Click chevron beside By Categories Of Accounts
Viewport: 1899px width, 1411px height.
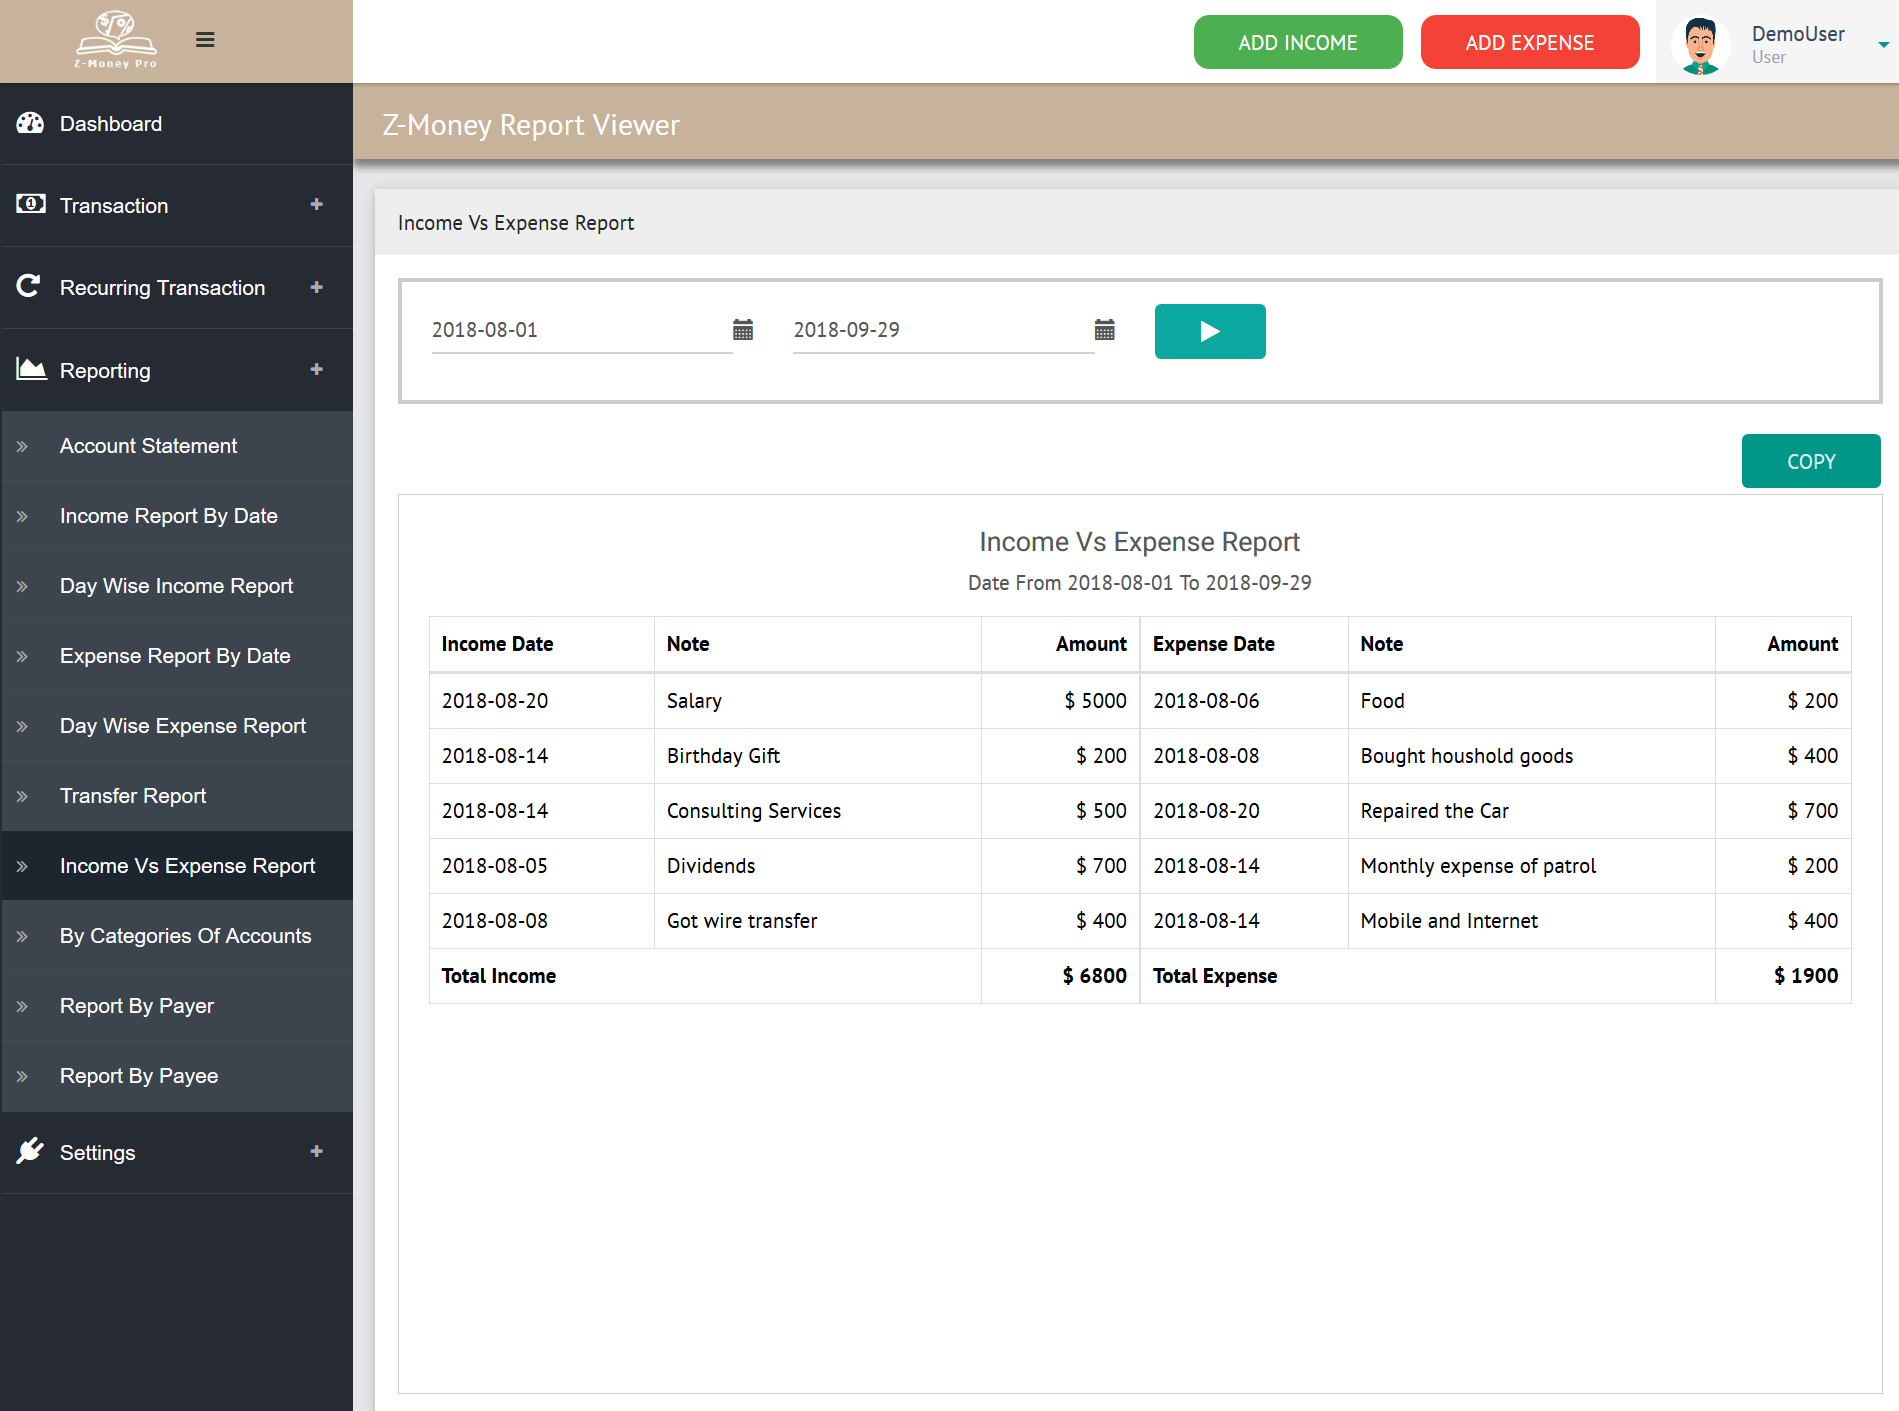pyautogui.click(x=22, y=936)
